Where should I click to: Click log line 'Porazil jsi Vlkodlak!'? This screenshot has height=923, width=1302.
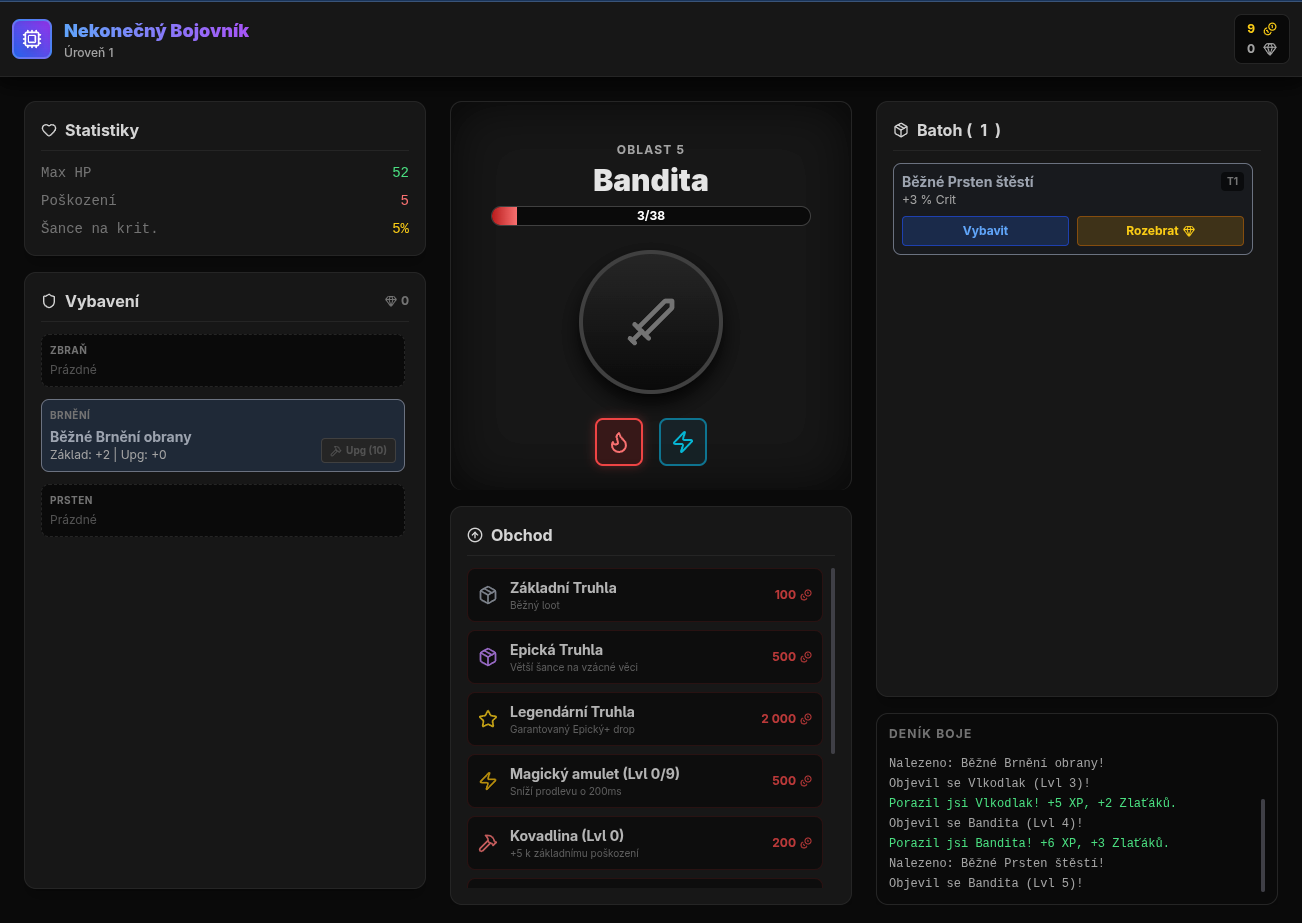[1033, 803]
